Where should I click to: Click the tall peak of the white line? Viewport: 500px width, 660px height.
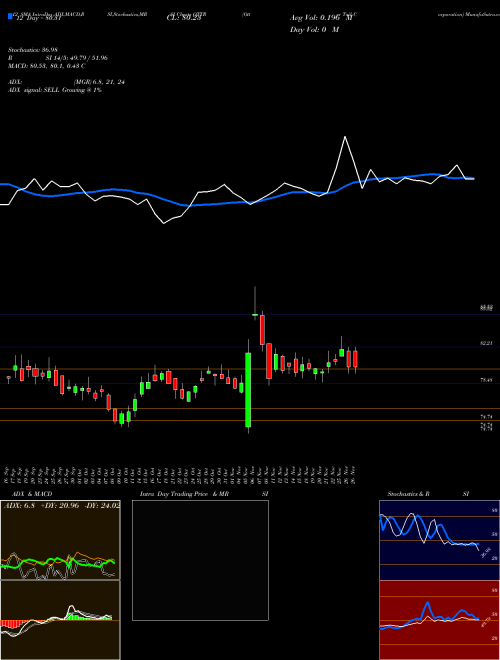pyautogui.click(x=345, y=137)
